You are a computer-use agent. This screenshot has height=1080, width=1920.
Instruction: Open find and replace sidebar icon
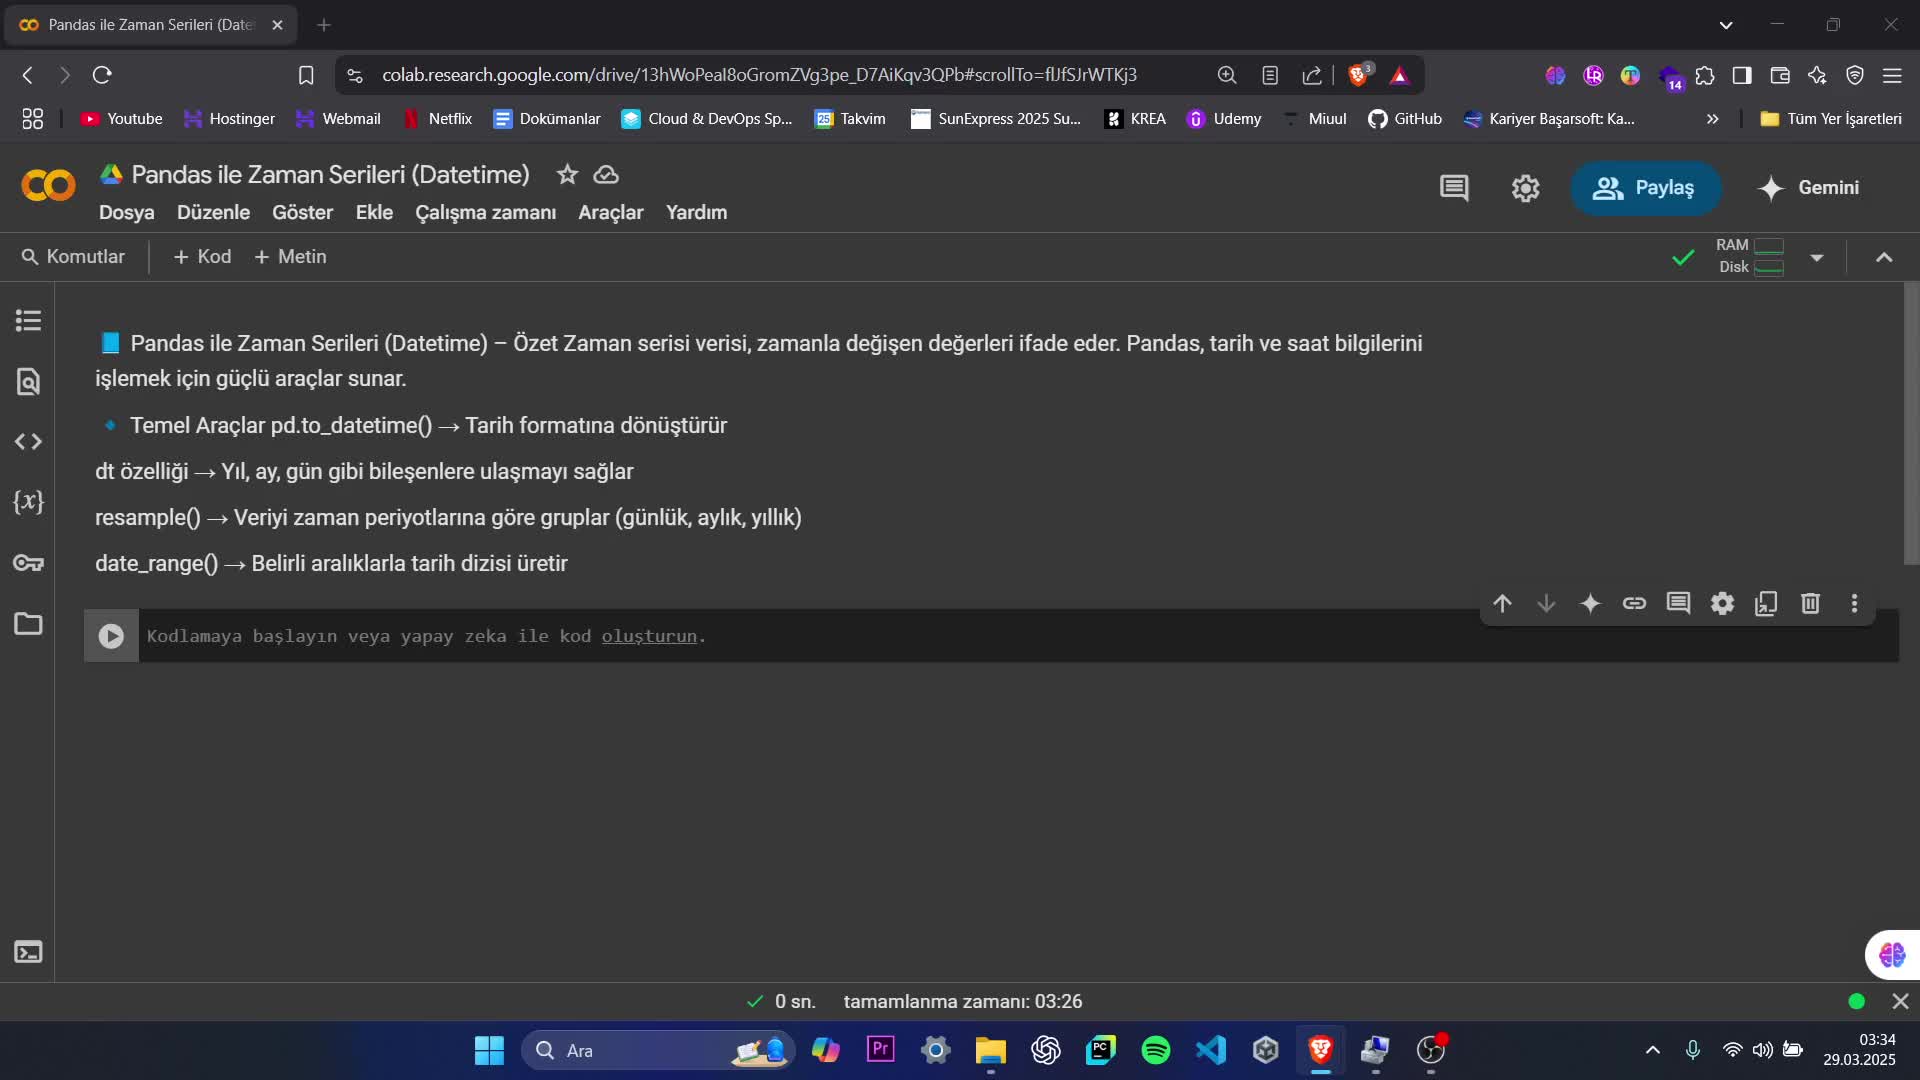pyautogui.click(x=28, y=381)
